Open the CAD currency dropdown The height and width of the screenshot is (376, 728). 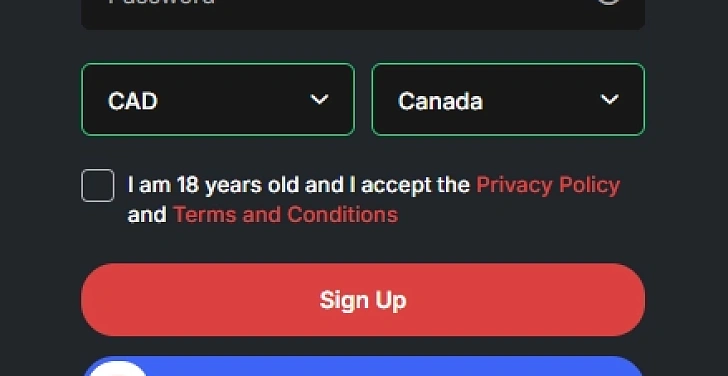218,99
